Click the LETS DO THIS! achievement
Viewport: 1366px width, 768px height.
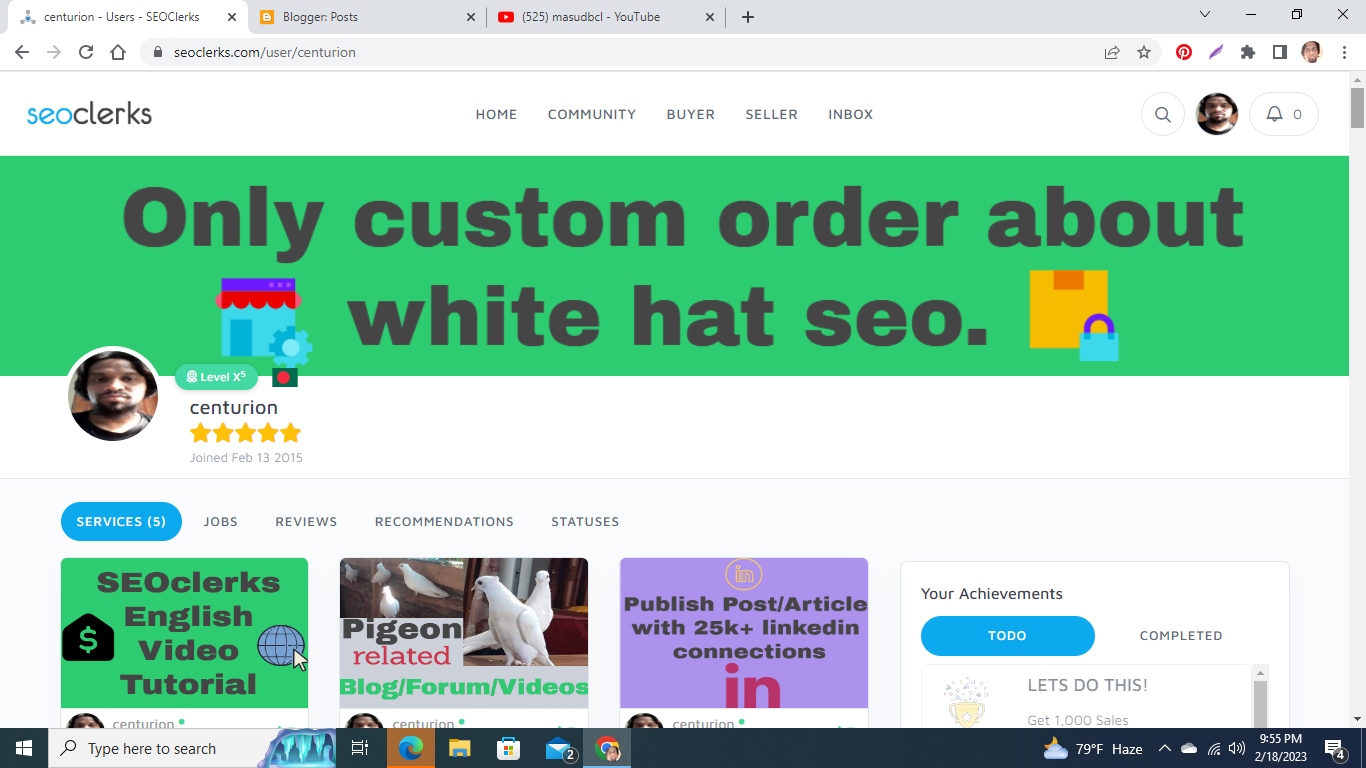pos(1087,685)
